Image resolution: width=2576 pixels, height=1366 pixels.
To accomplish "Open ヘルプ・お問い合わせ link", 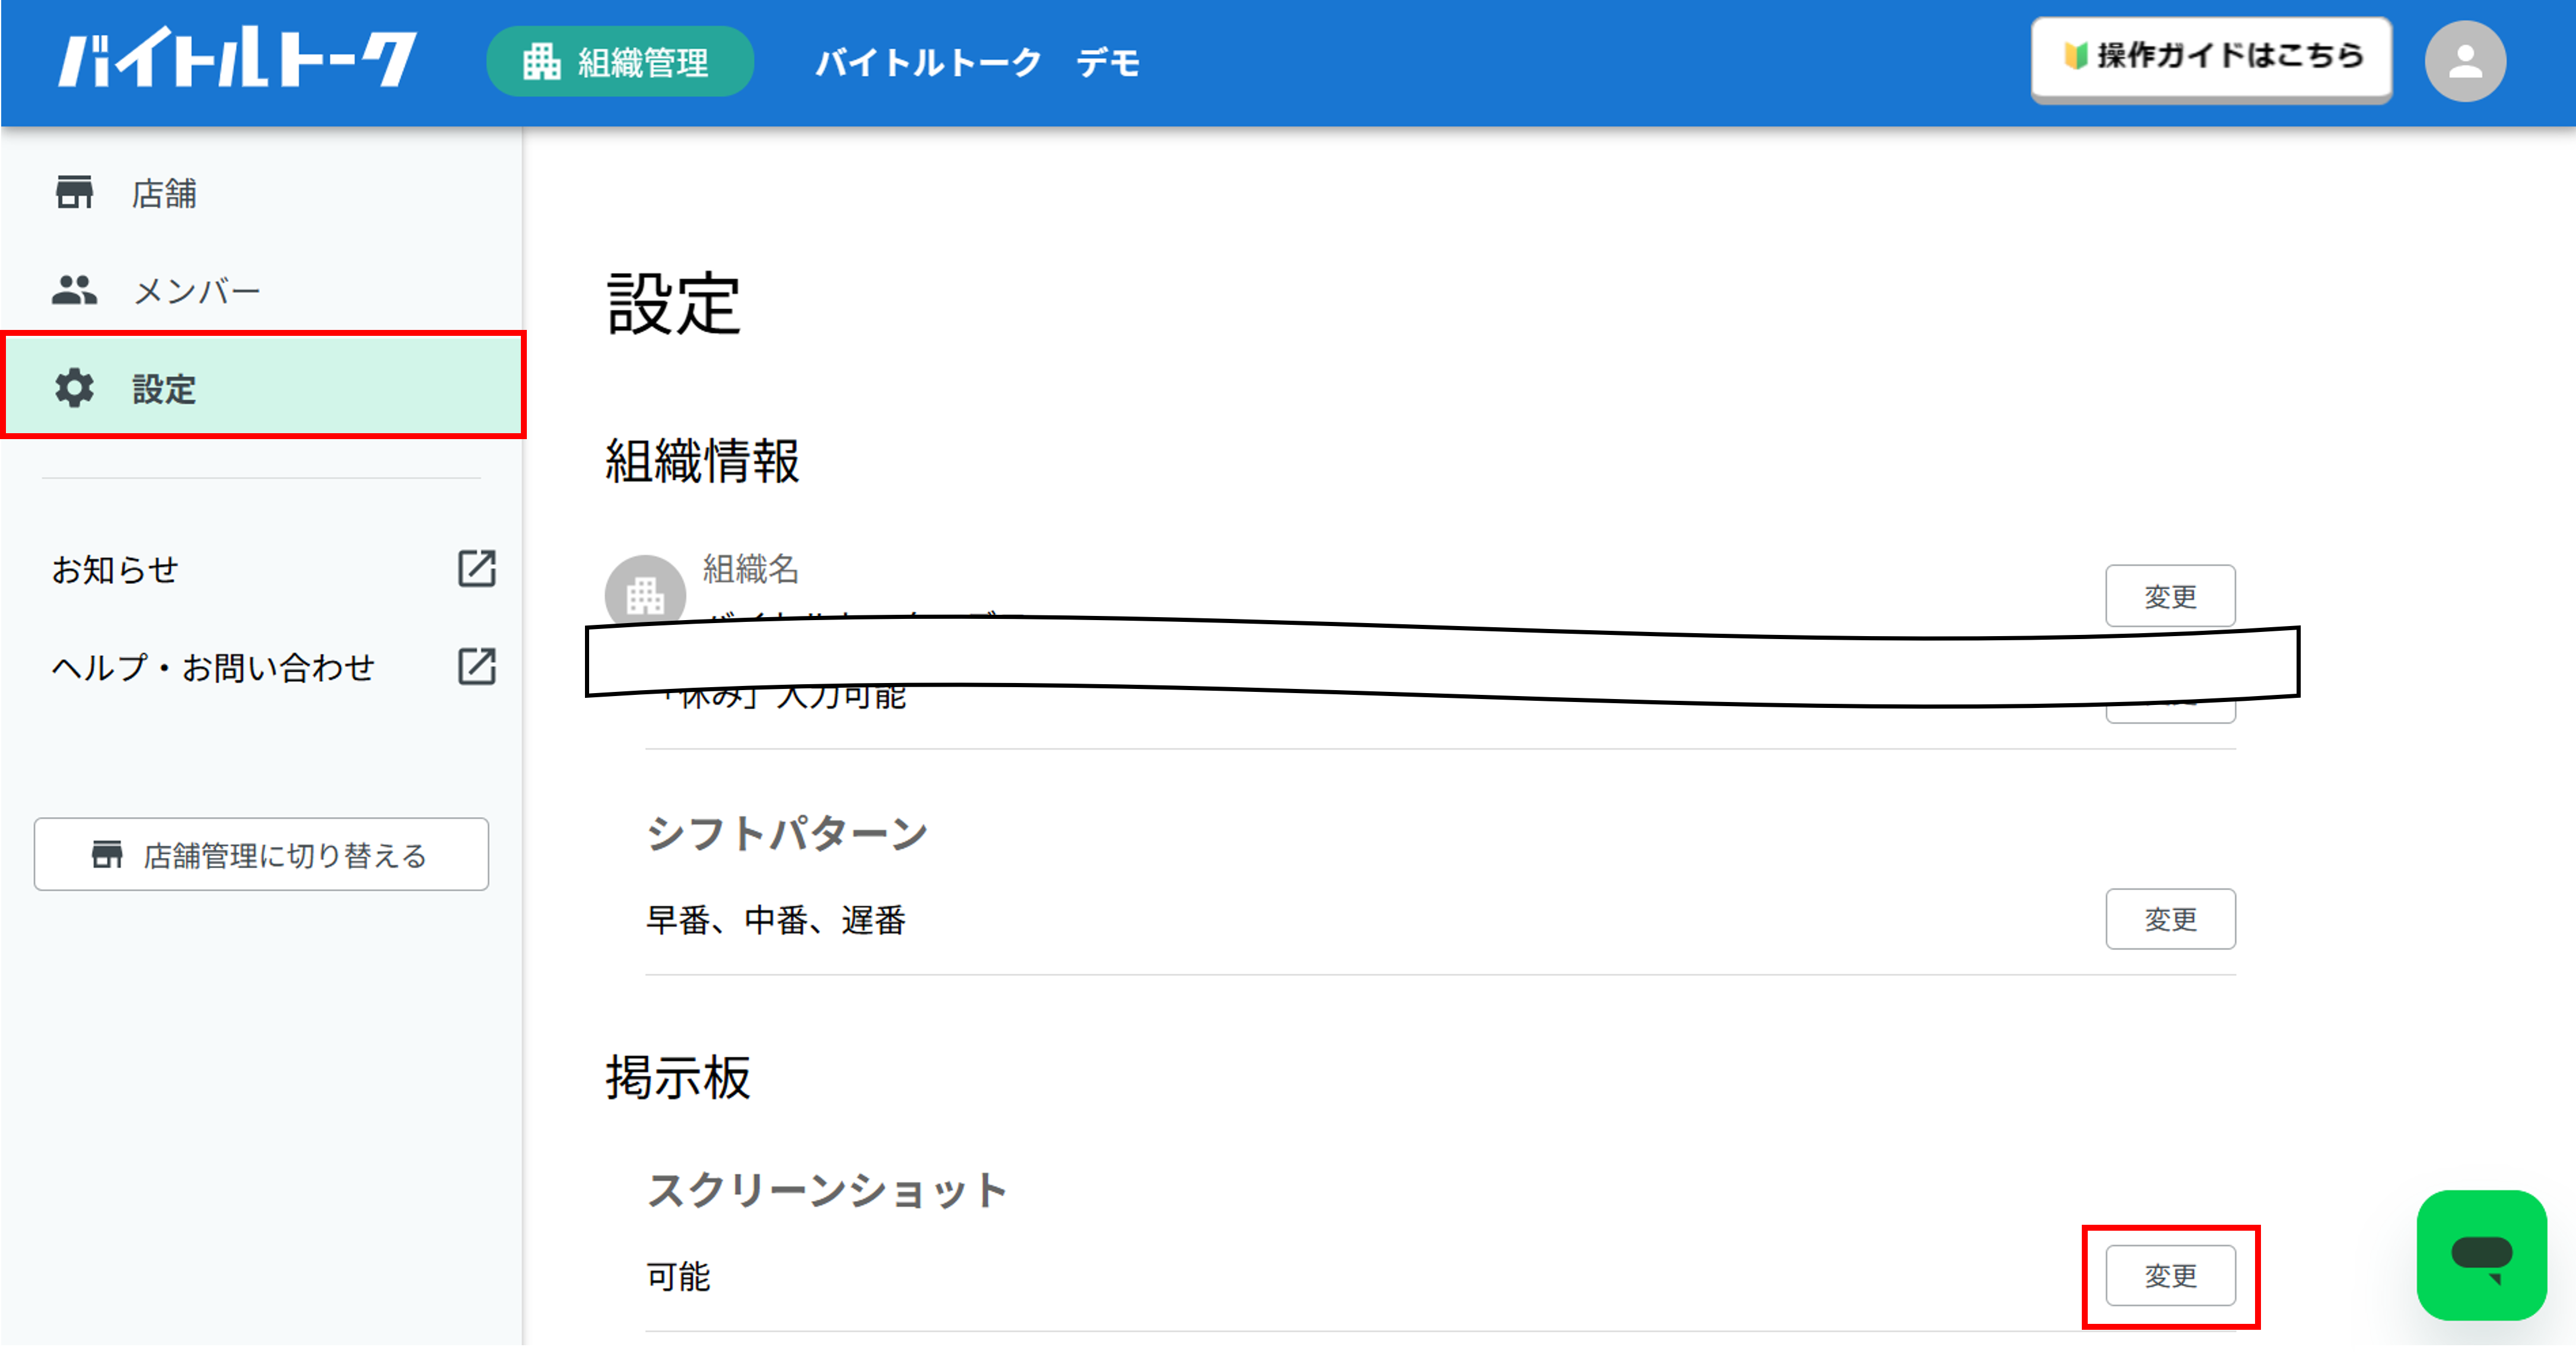I will 213,668.
